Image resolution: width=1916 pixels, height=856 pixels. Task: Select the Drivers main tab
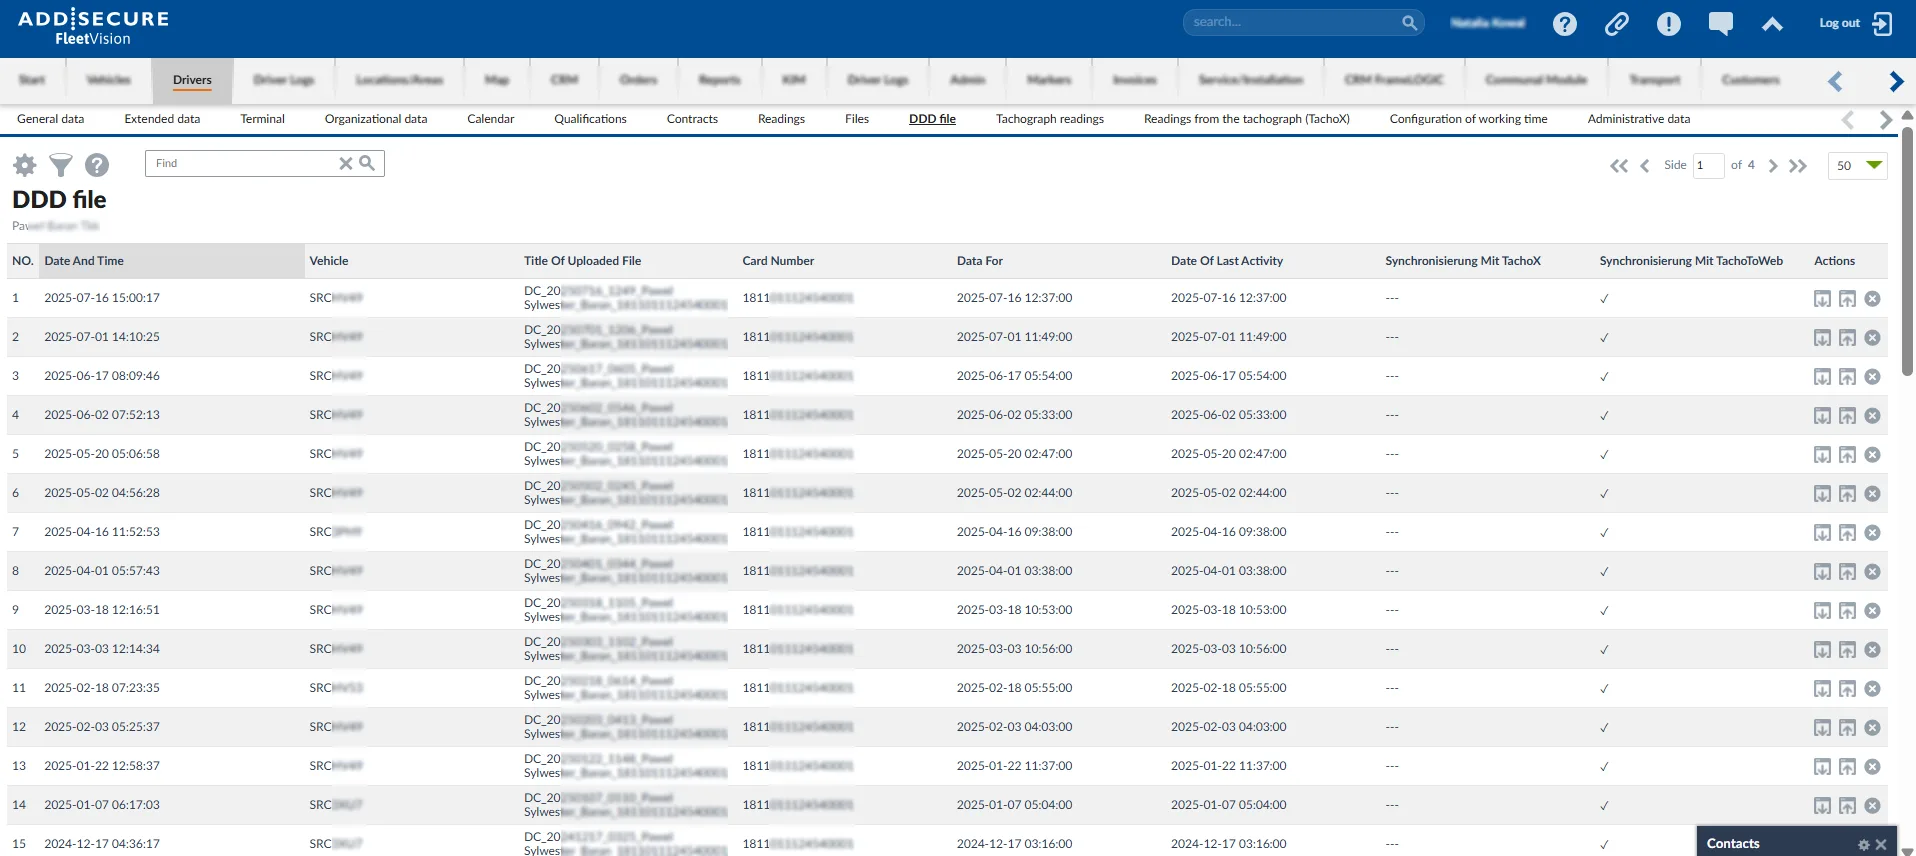192,80
